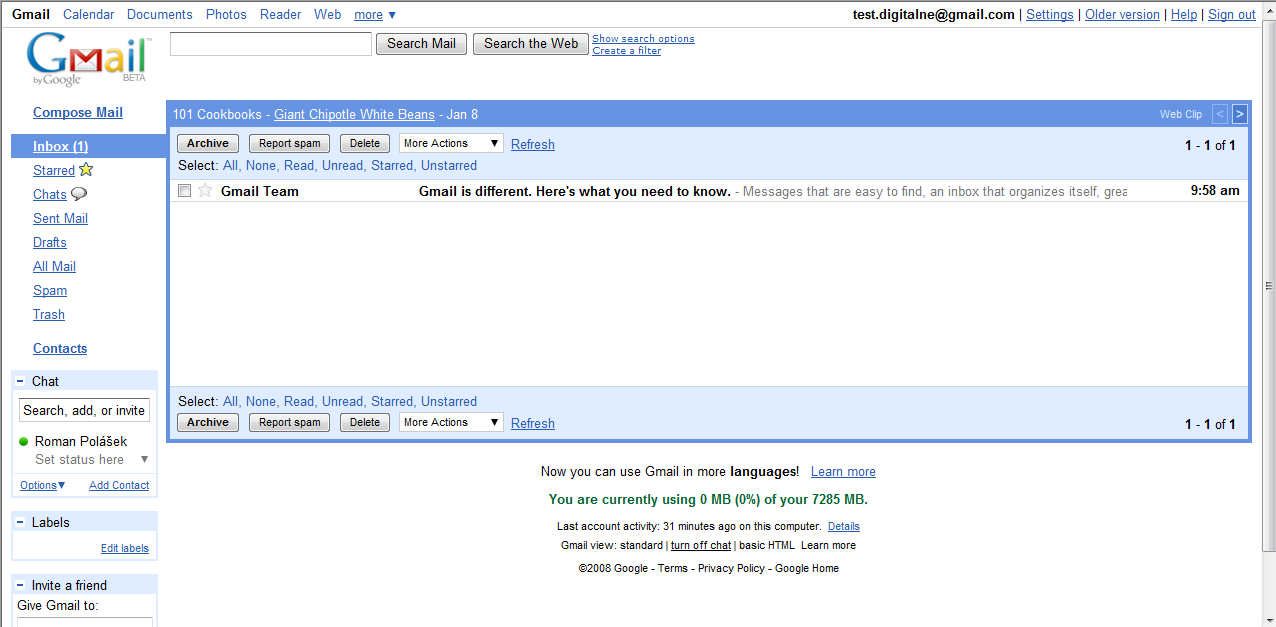The image size is (1276, 627).
Task: Click the green online status dot
Action: (23, 441)
